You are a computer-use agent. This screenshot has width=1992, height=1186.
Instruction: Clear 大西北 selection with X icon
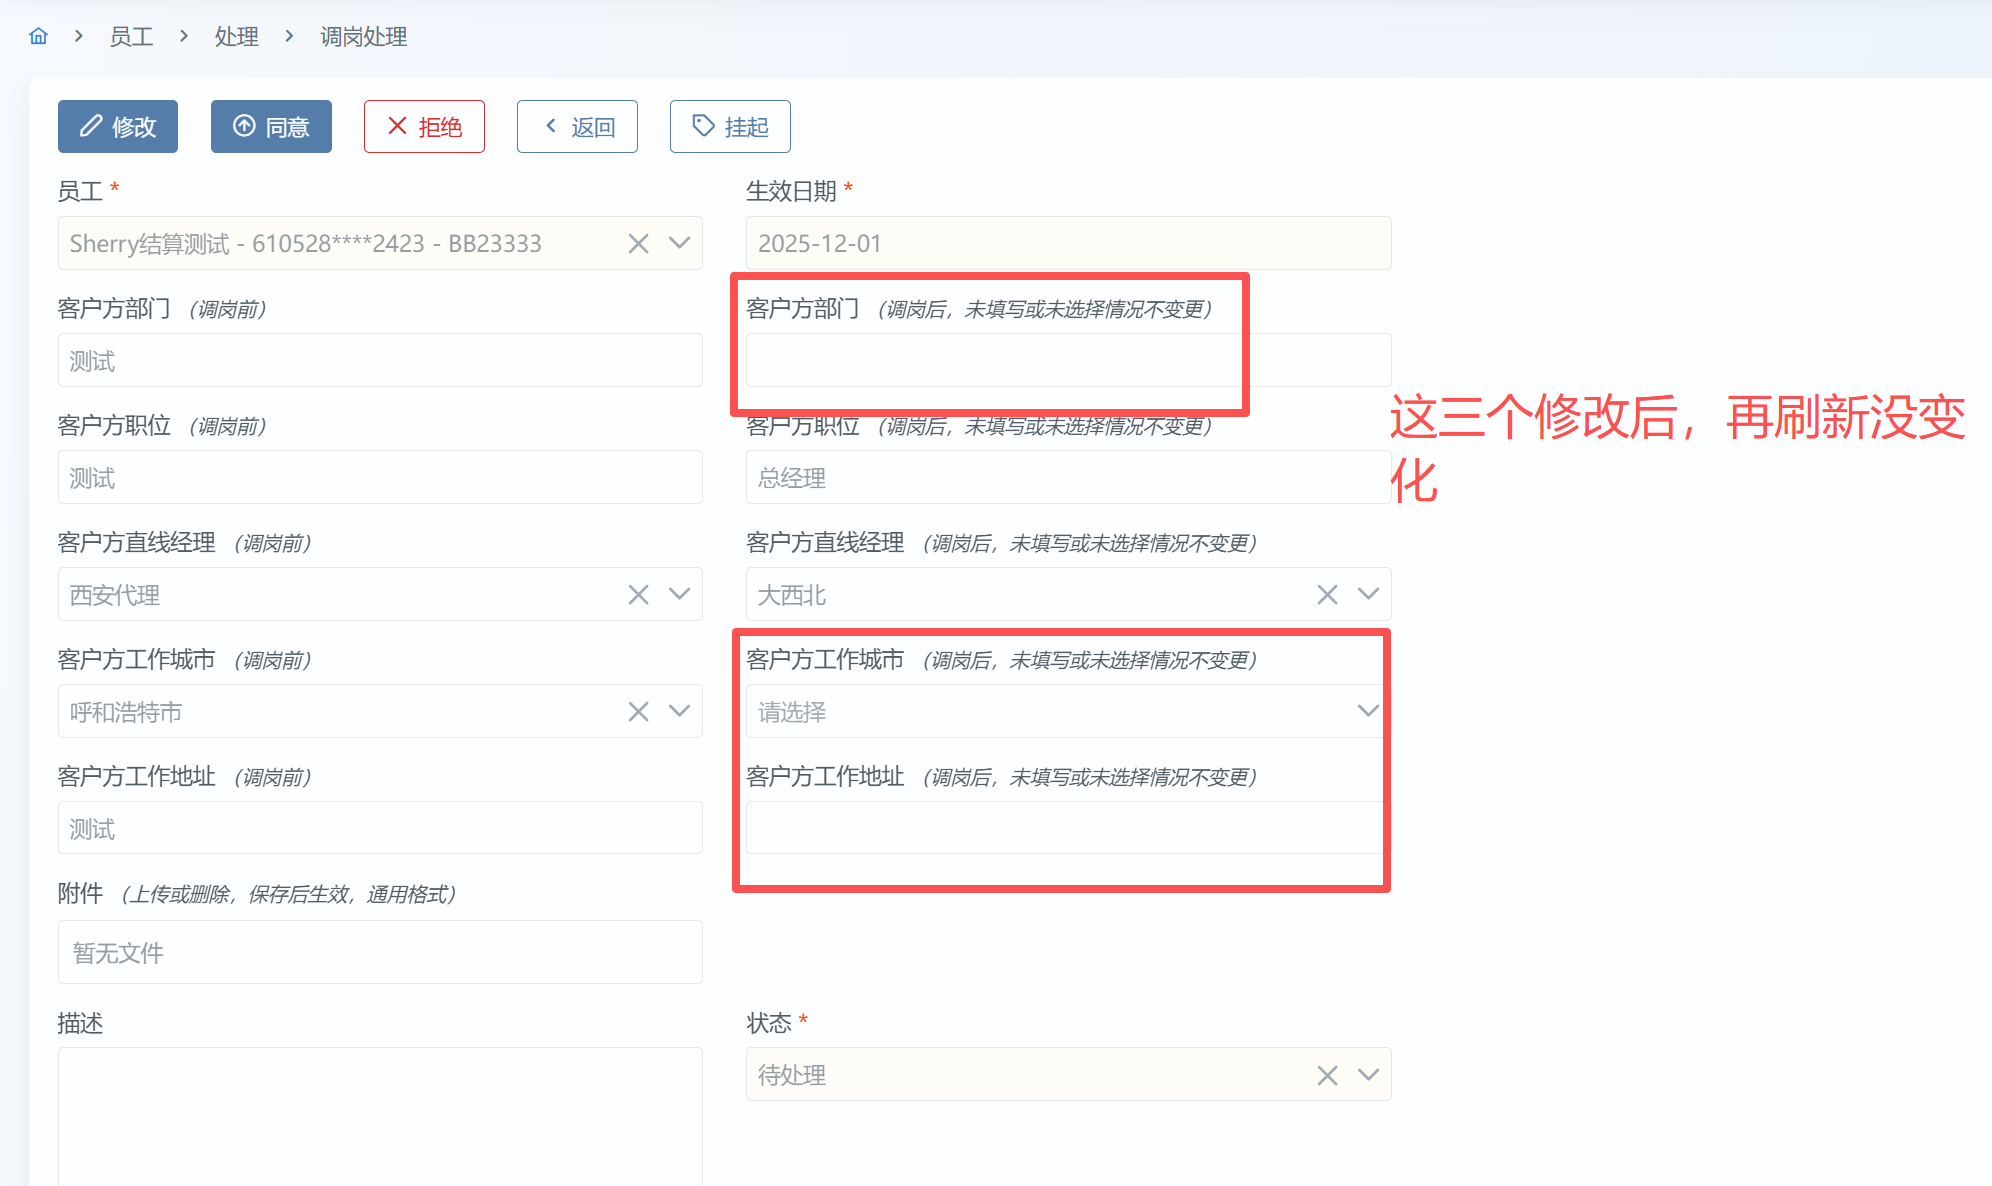point(1327,595)
